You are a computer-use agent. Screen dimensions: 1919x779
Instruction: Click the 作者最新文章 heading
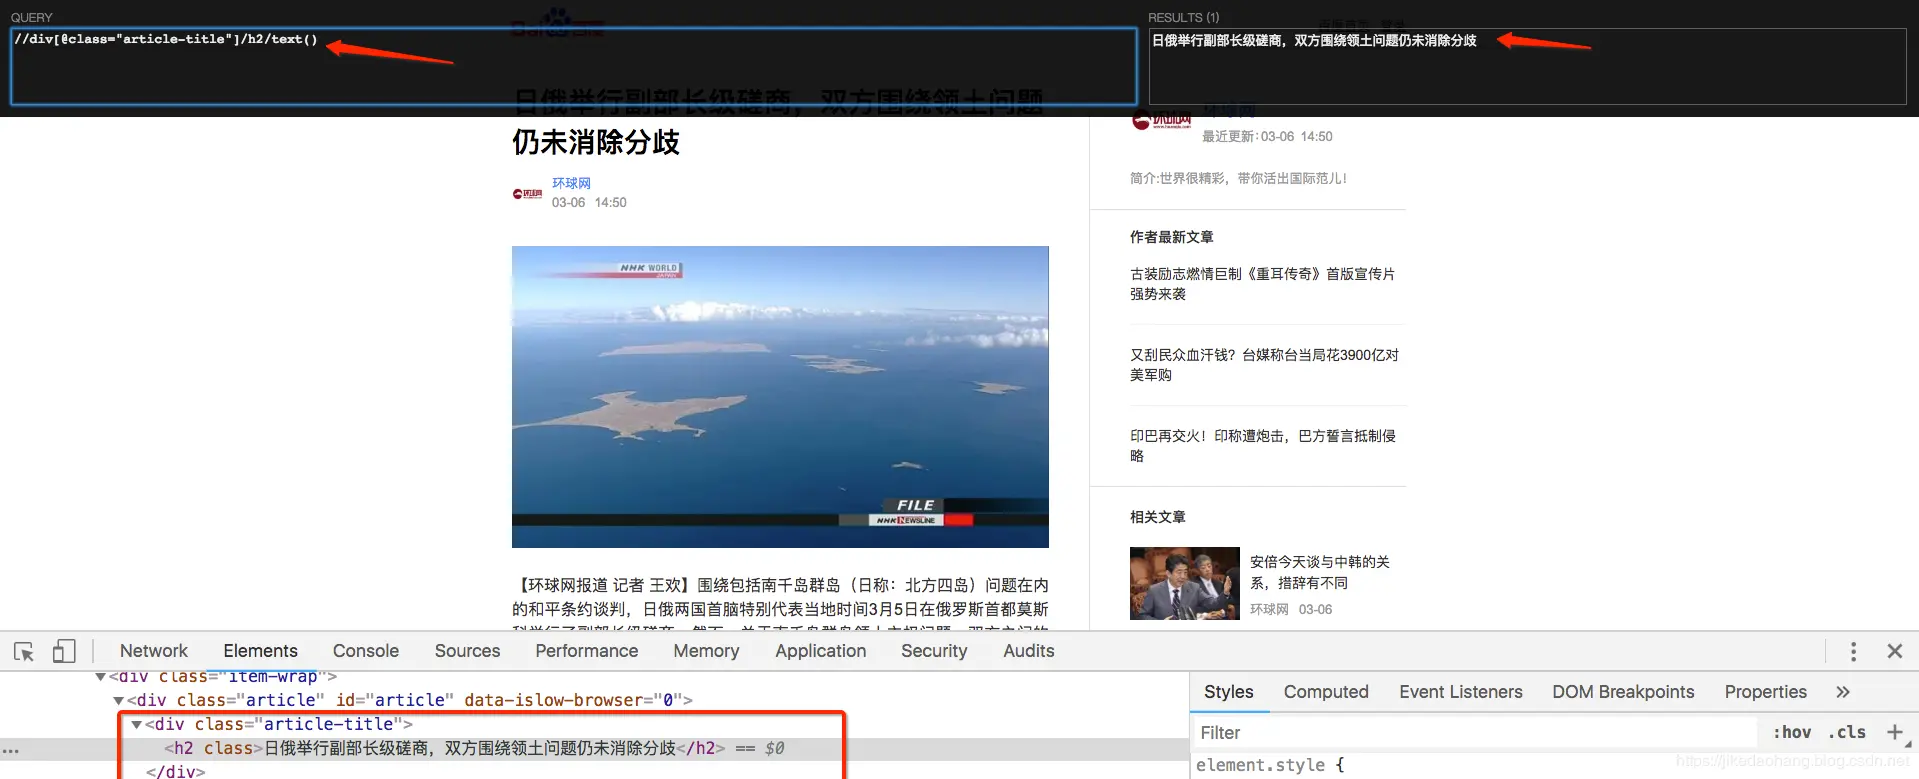(x=1172, y=237)
